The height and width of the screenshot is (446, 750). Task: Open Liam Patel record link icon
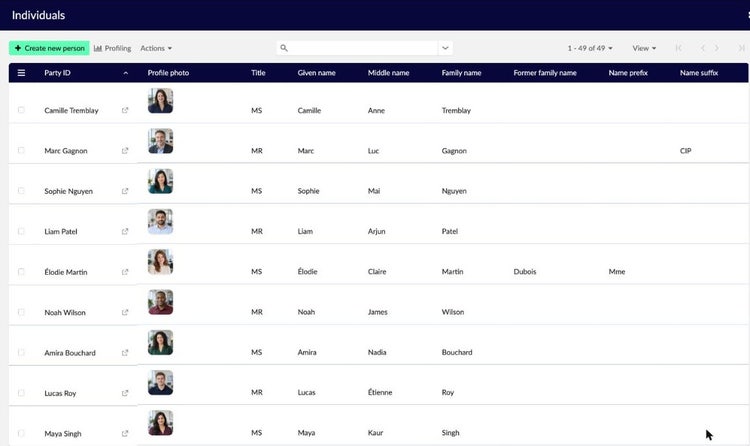125,231
